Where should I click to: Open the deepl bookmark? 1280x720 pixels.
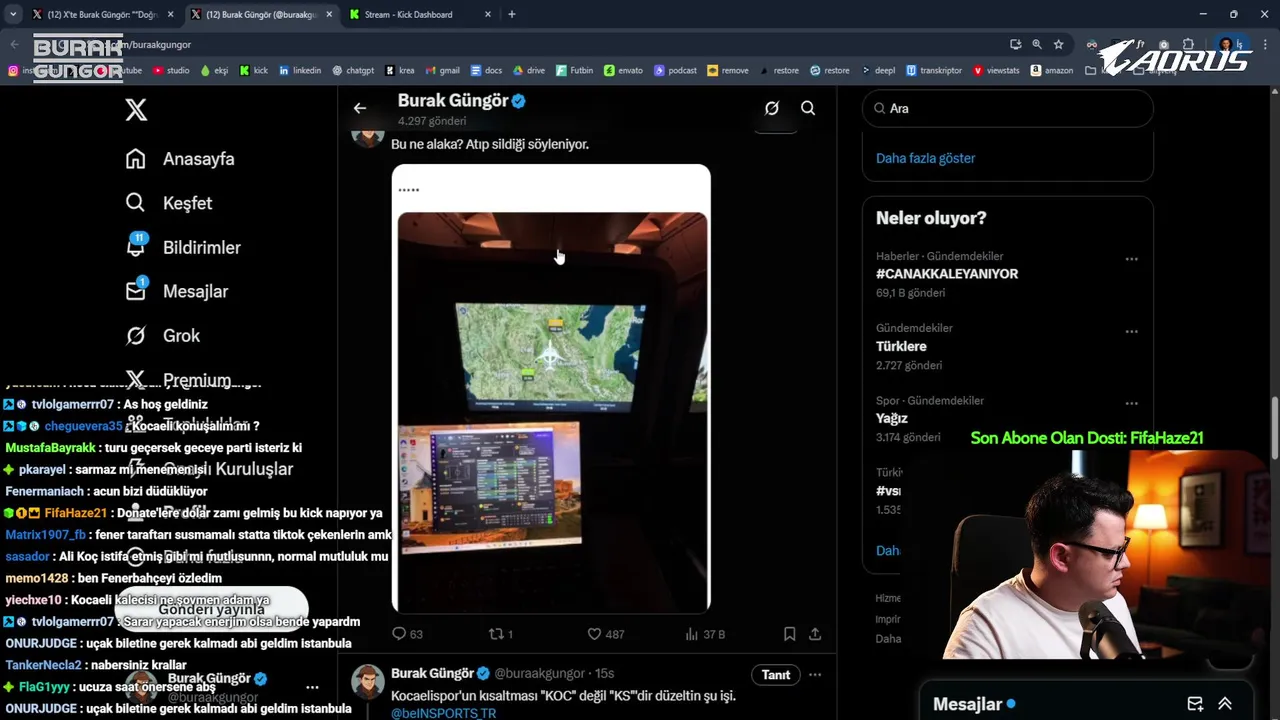point(878,71)
